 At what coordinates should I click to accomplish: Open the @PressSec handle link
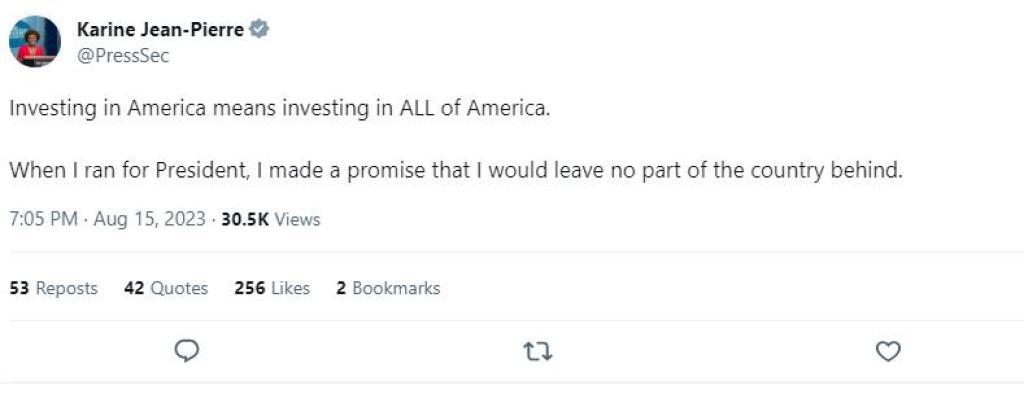tap(123, 56)
